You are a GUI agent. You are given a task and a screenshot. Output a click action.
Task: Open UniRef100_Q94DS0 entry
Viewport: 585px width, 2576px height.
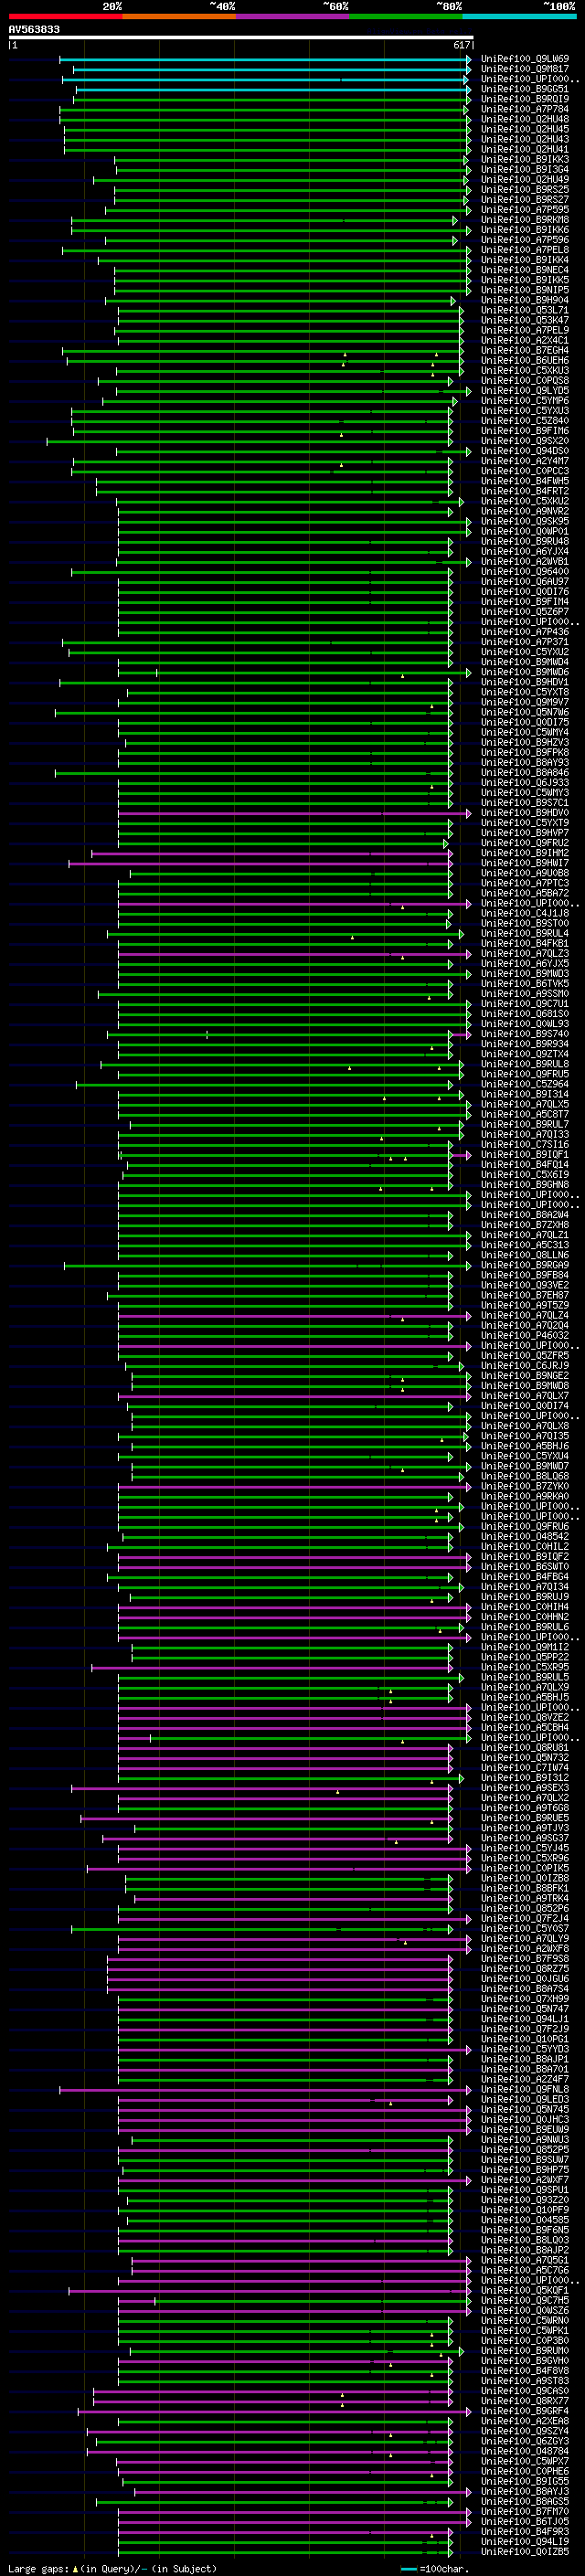pyautogui.click(x=525, y=450)
